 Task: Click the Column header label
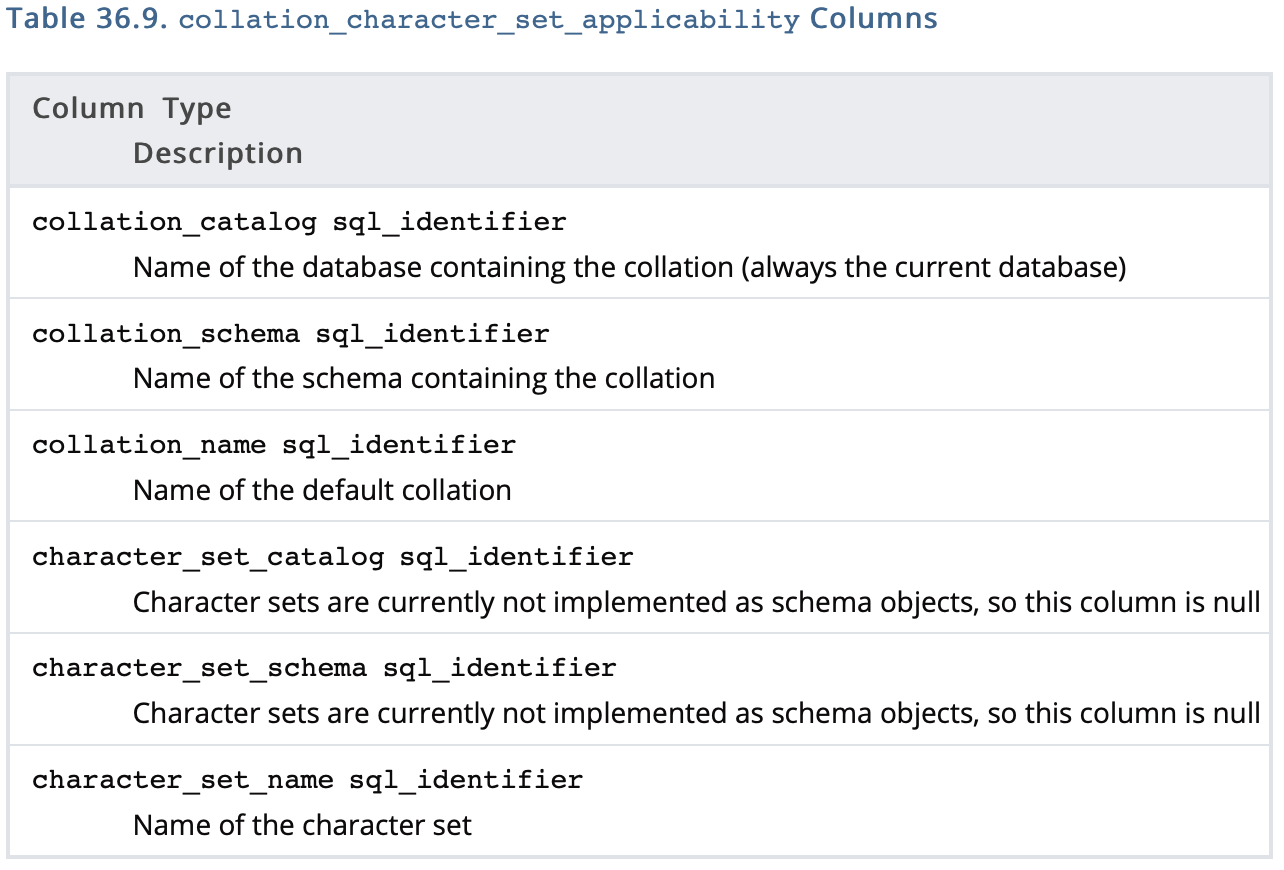point(88,108)
